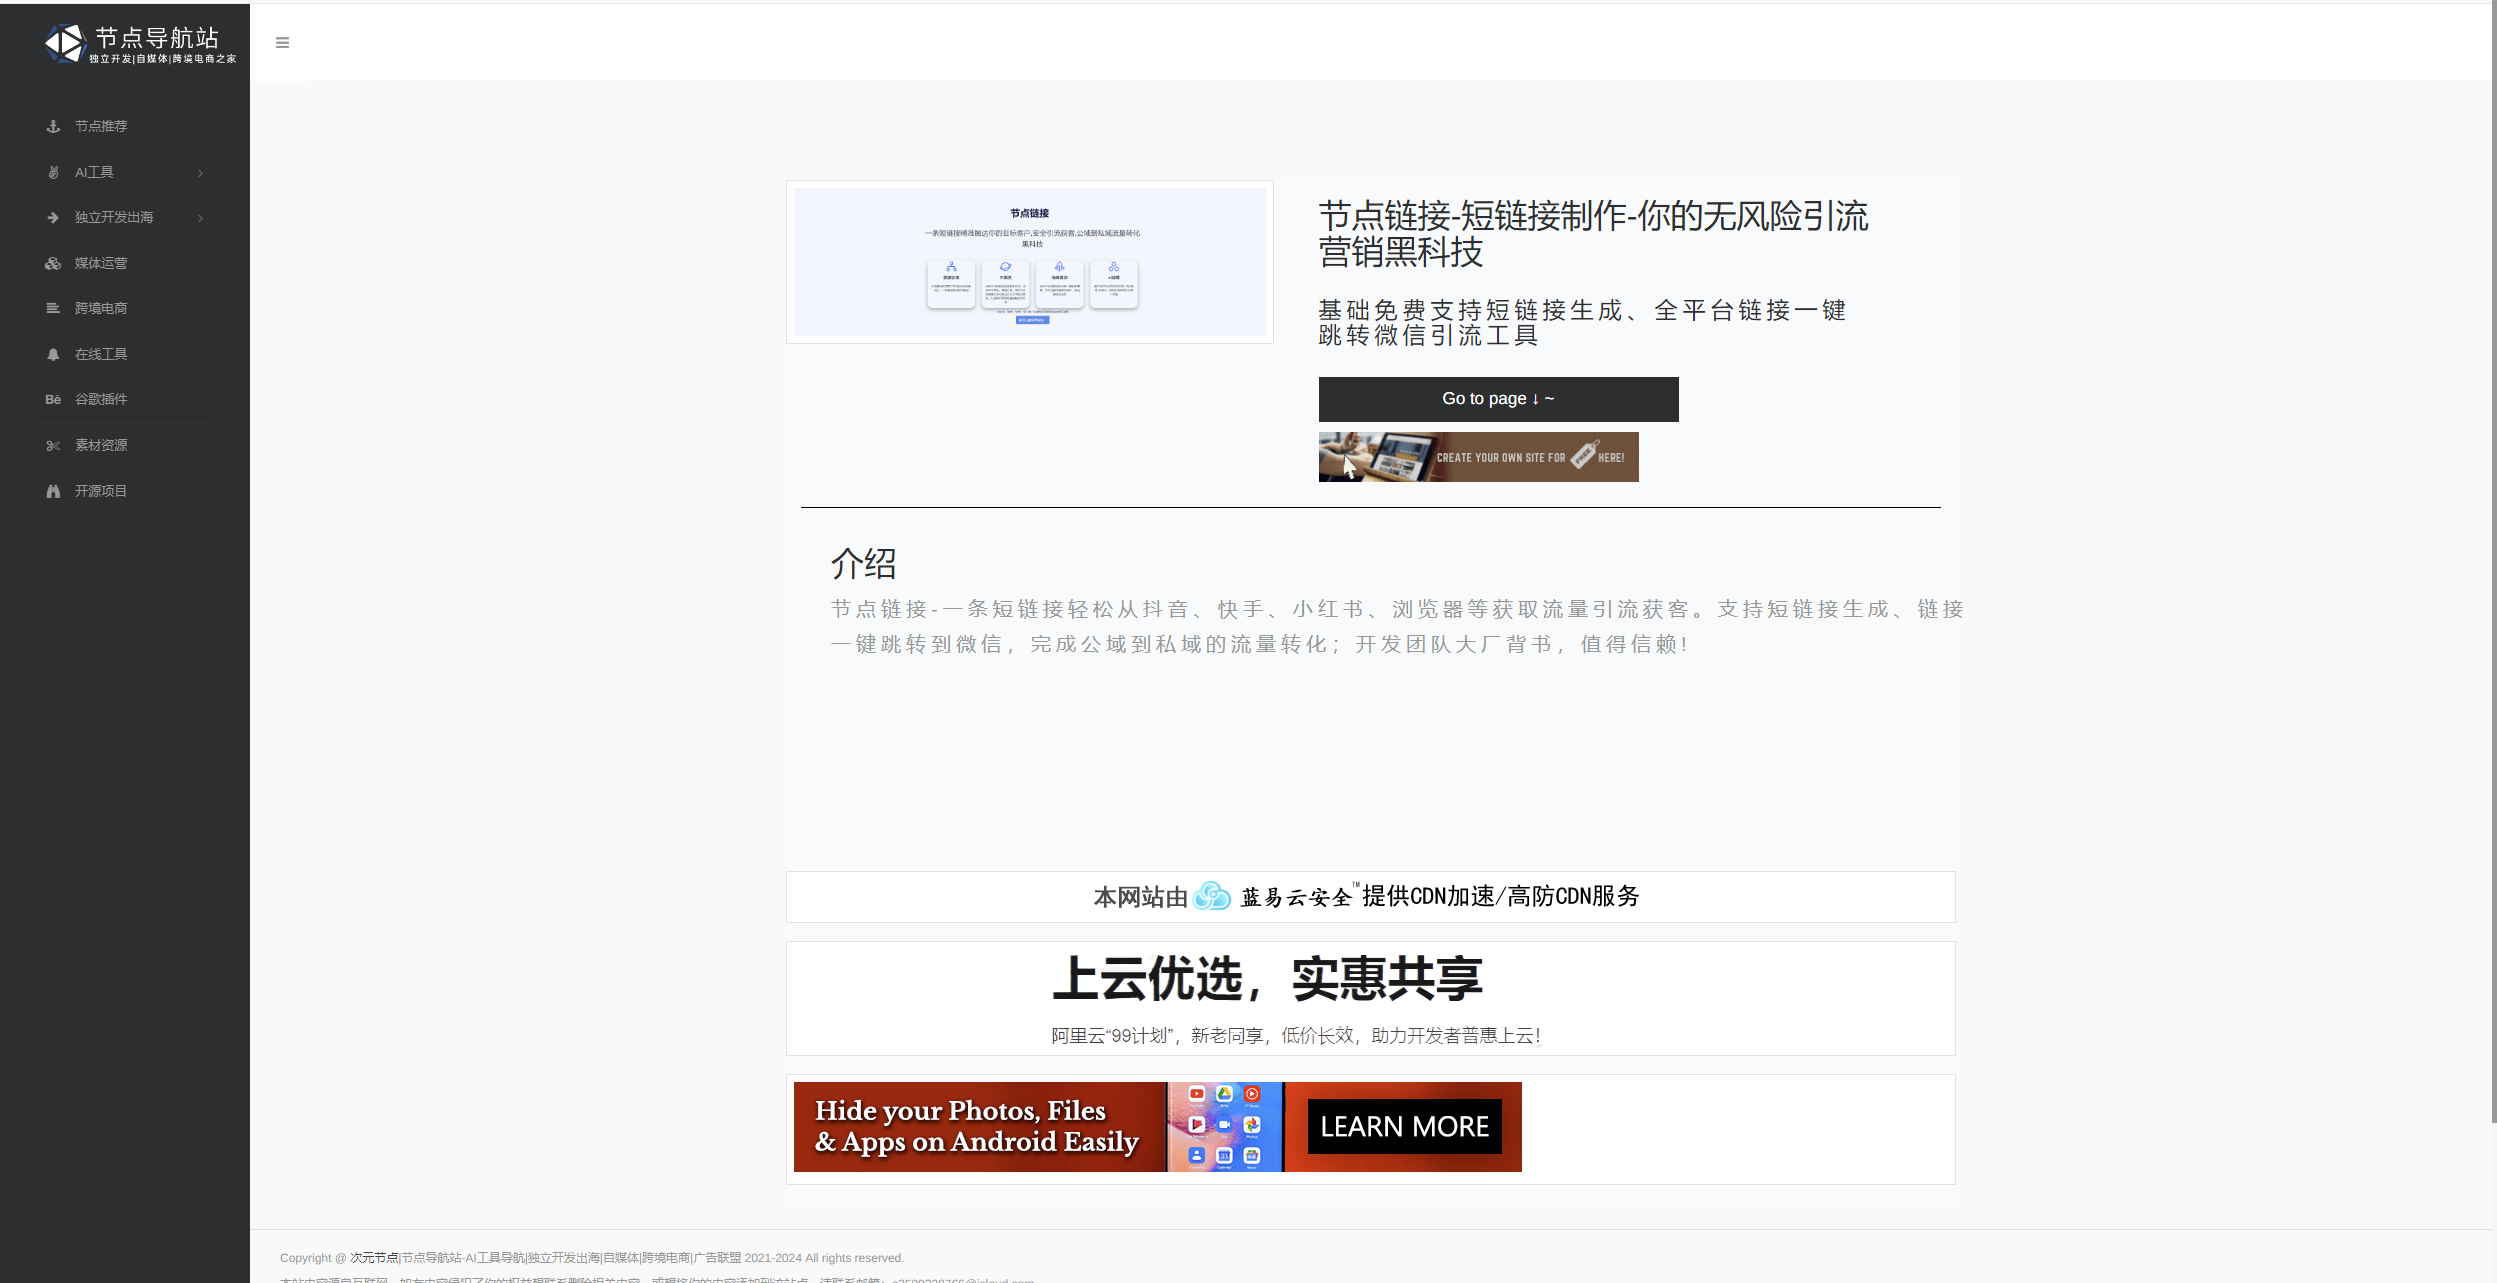This screenshot has height=1283, width=2497.
Task: Click the 媒体运营 sidebar icon
Action: [53, 263]
